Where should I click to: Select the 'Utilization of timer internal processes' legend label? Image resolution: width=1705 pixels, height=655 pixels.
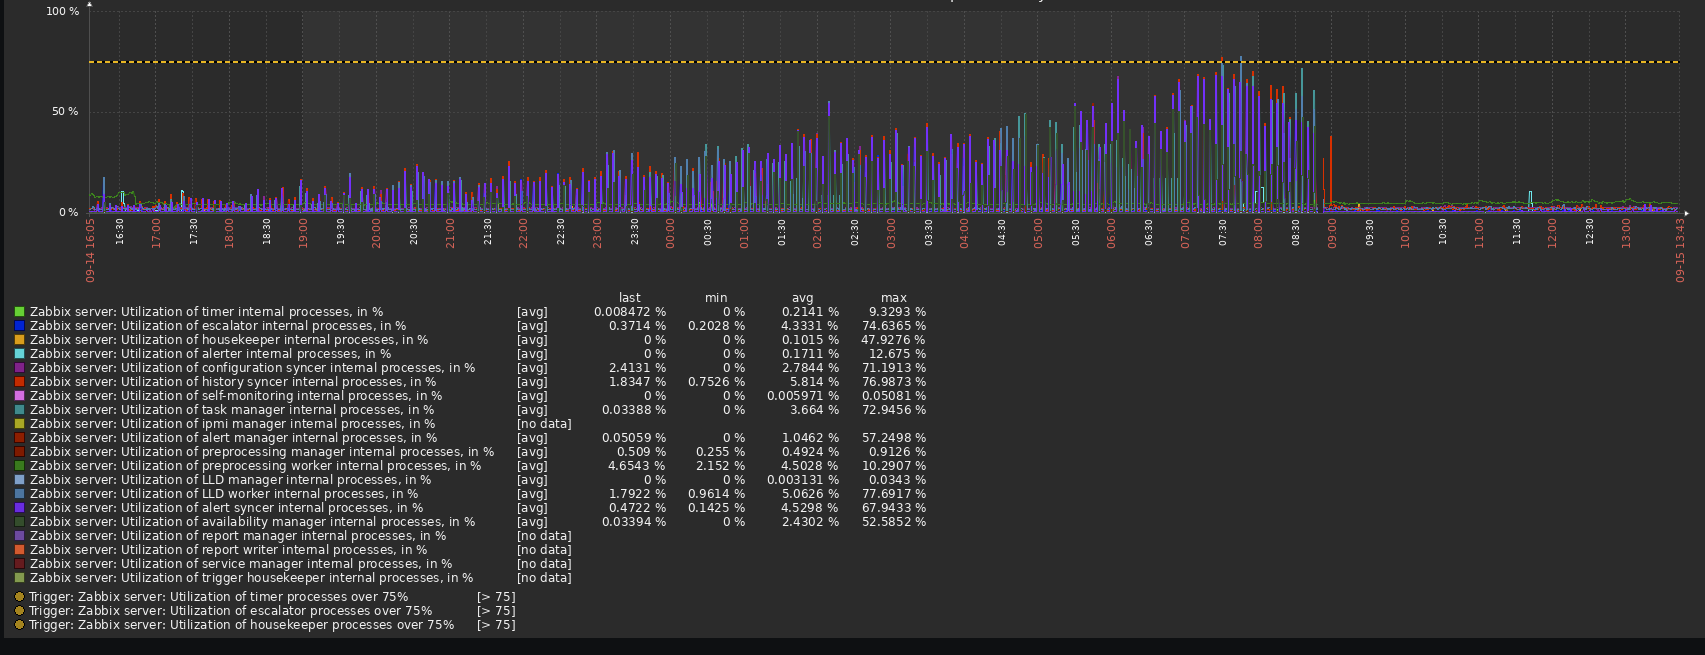point(206,312)
